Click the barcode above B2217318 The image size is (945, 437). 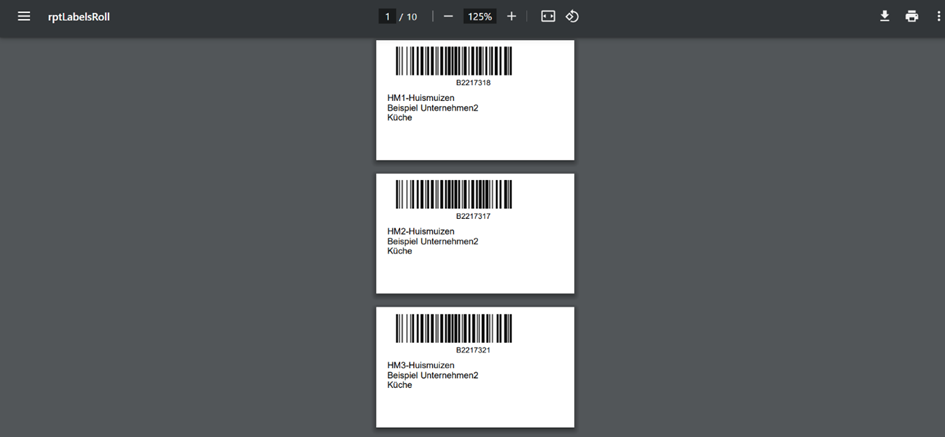(454, 61)
